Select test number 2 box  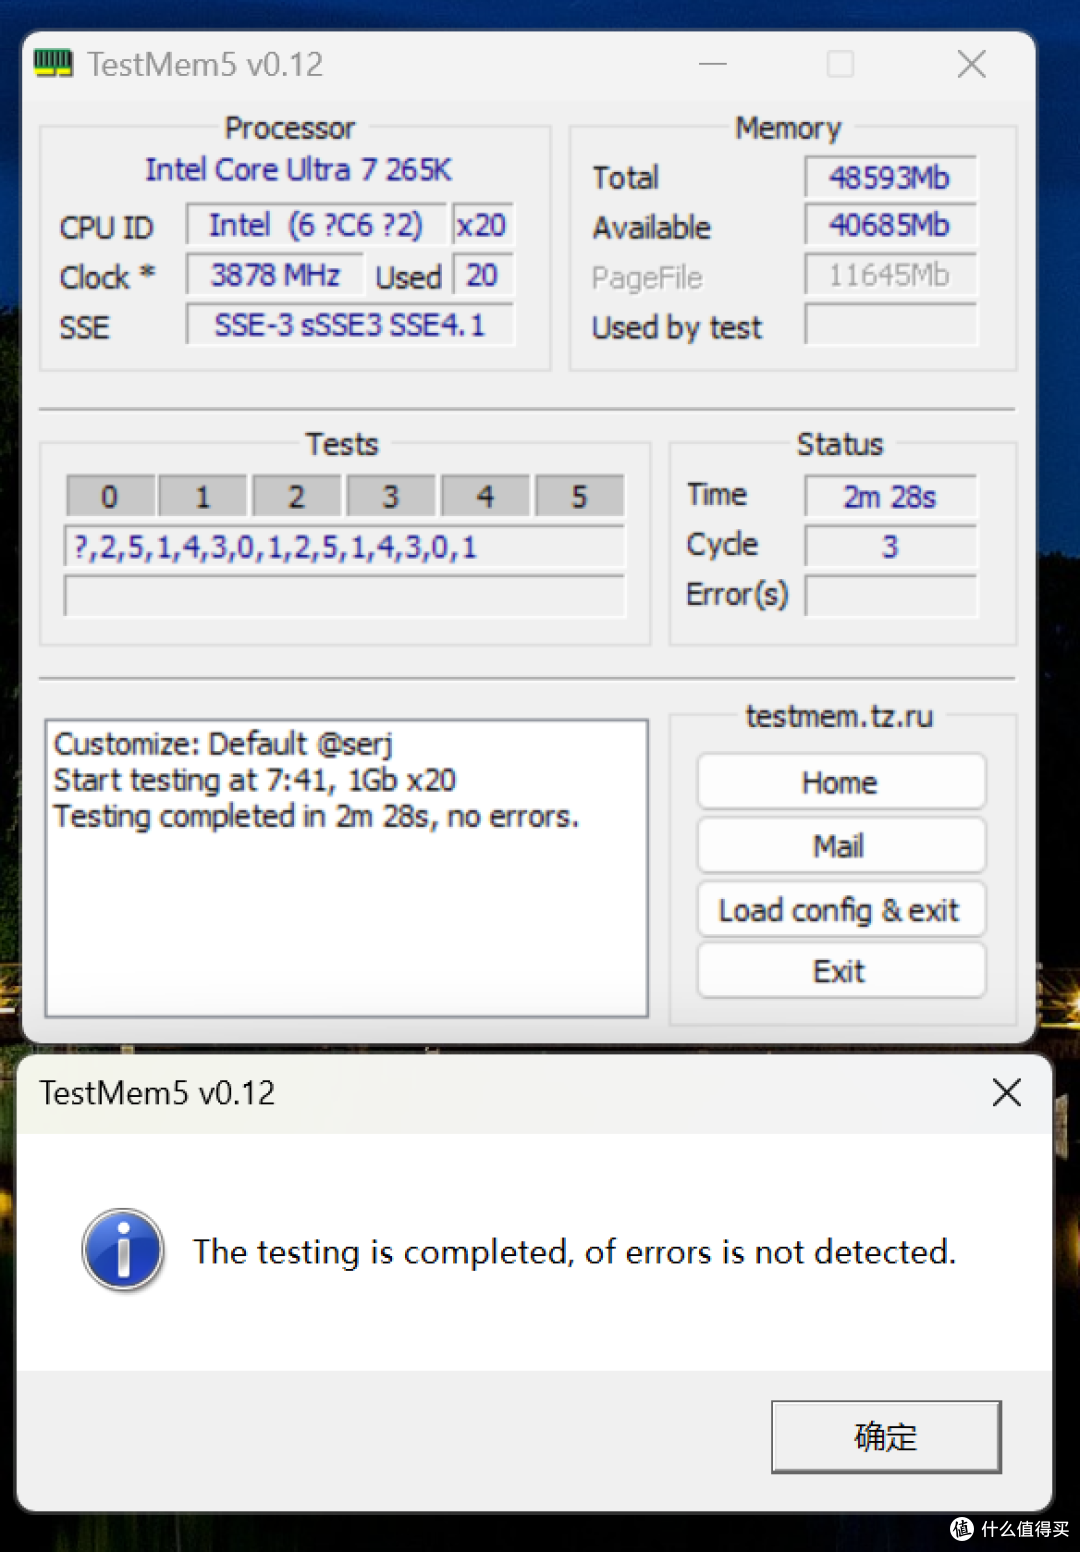(x=297, y=496)
